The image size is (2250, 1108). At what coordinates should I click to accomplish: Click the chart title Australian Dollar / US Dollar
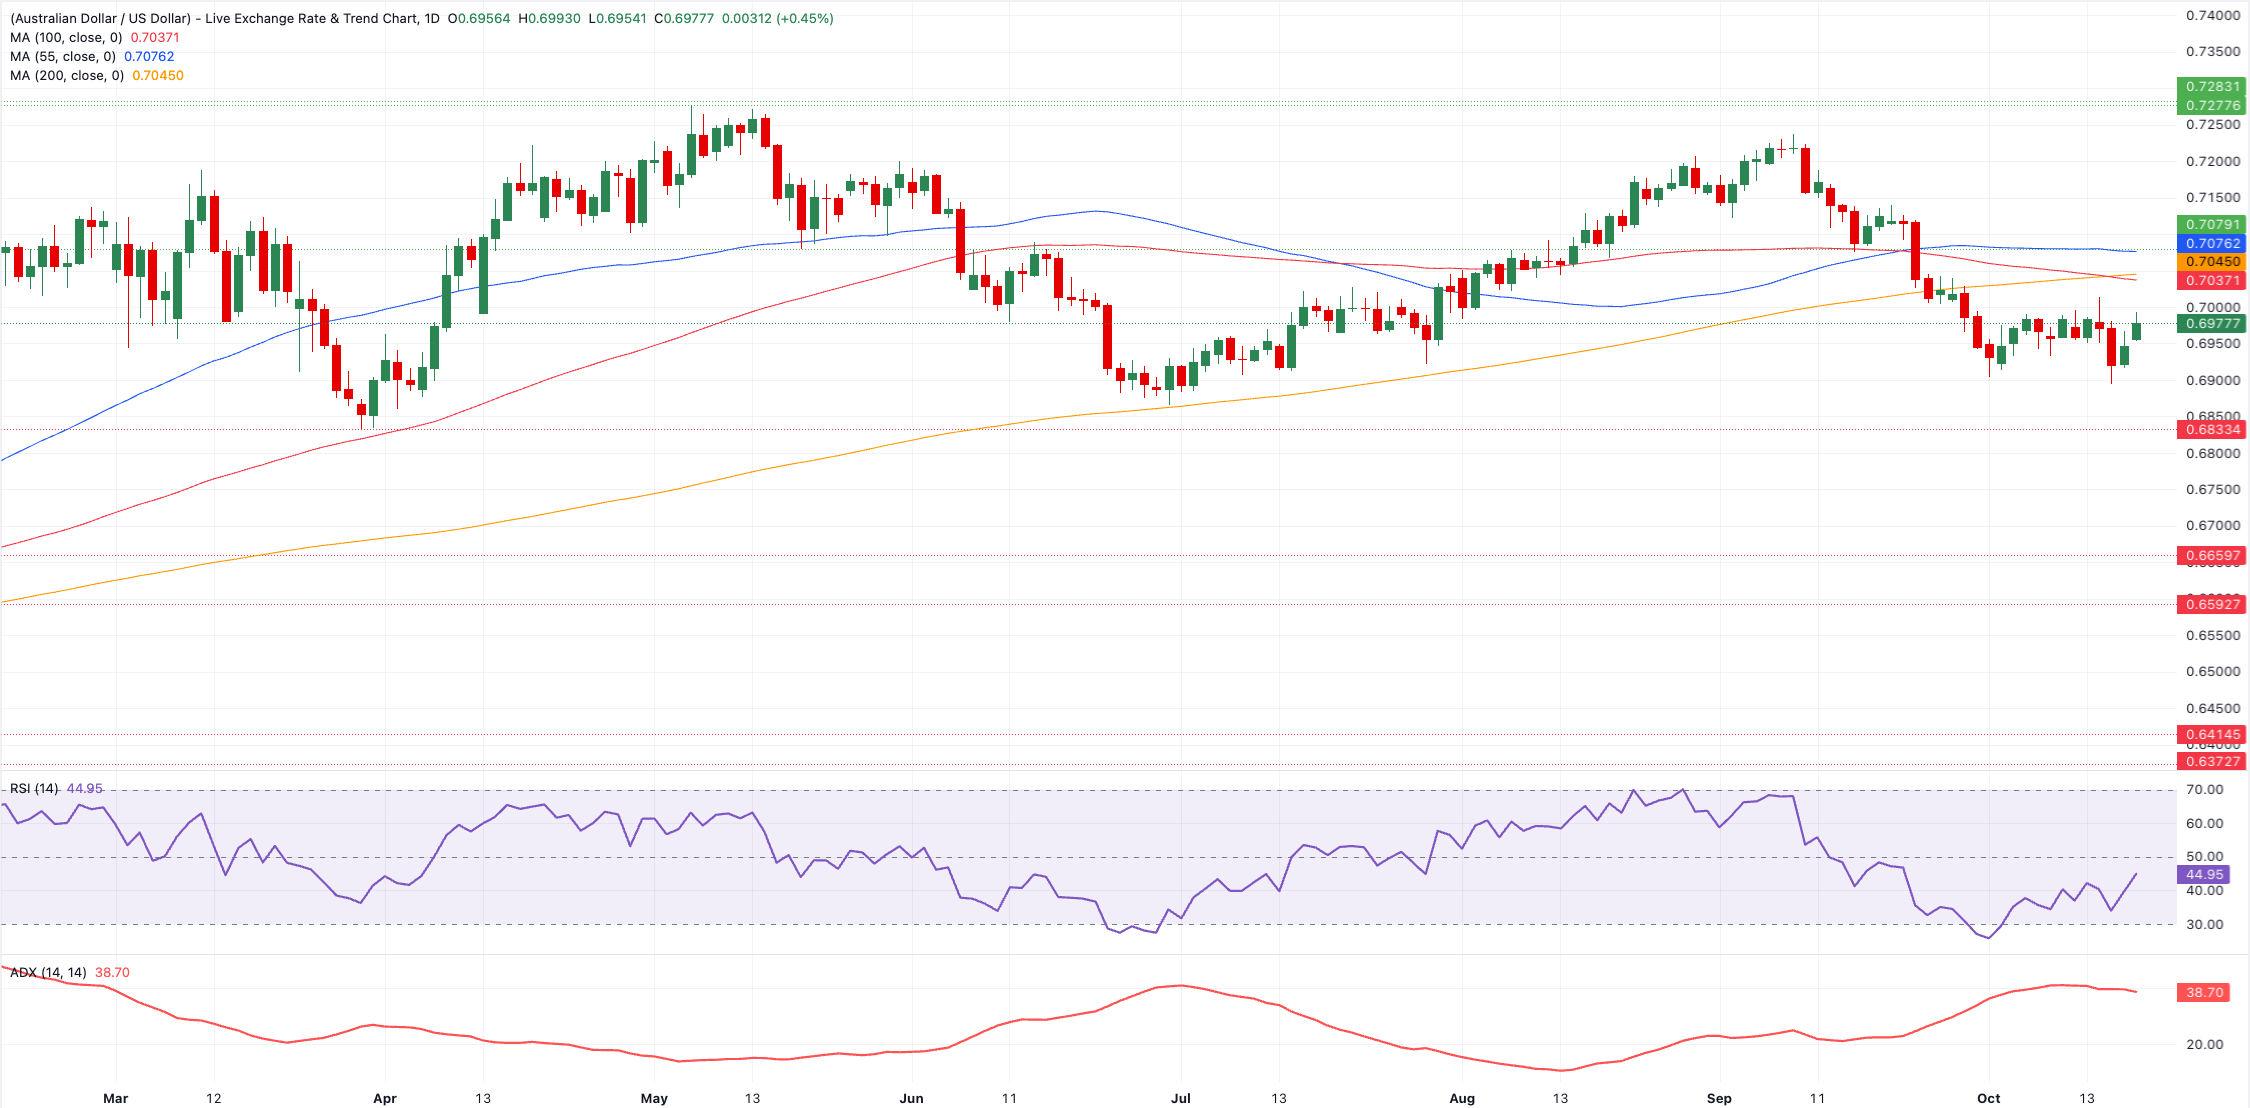click(100, 19)
